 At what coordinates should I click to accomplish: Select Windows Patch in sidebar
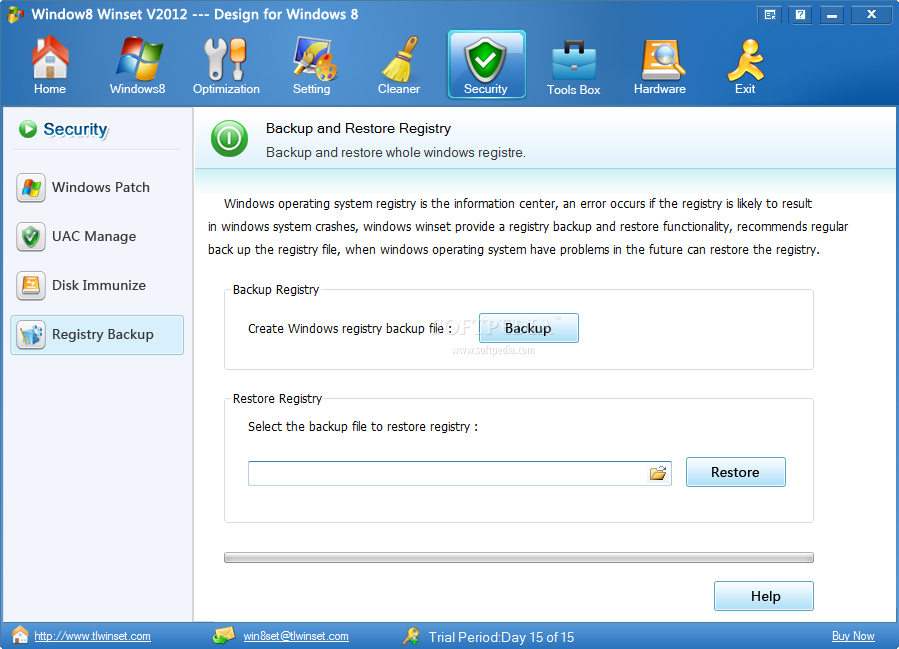click(96, 187)
